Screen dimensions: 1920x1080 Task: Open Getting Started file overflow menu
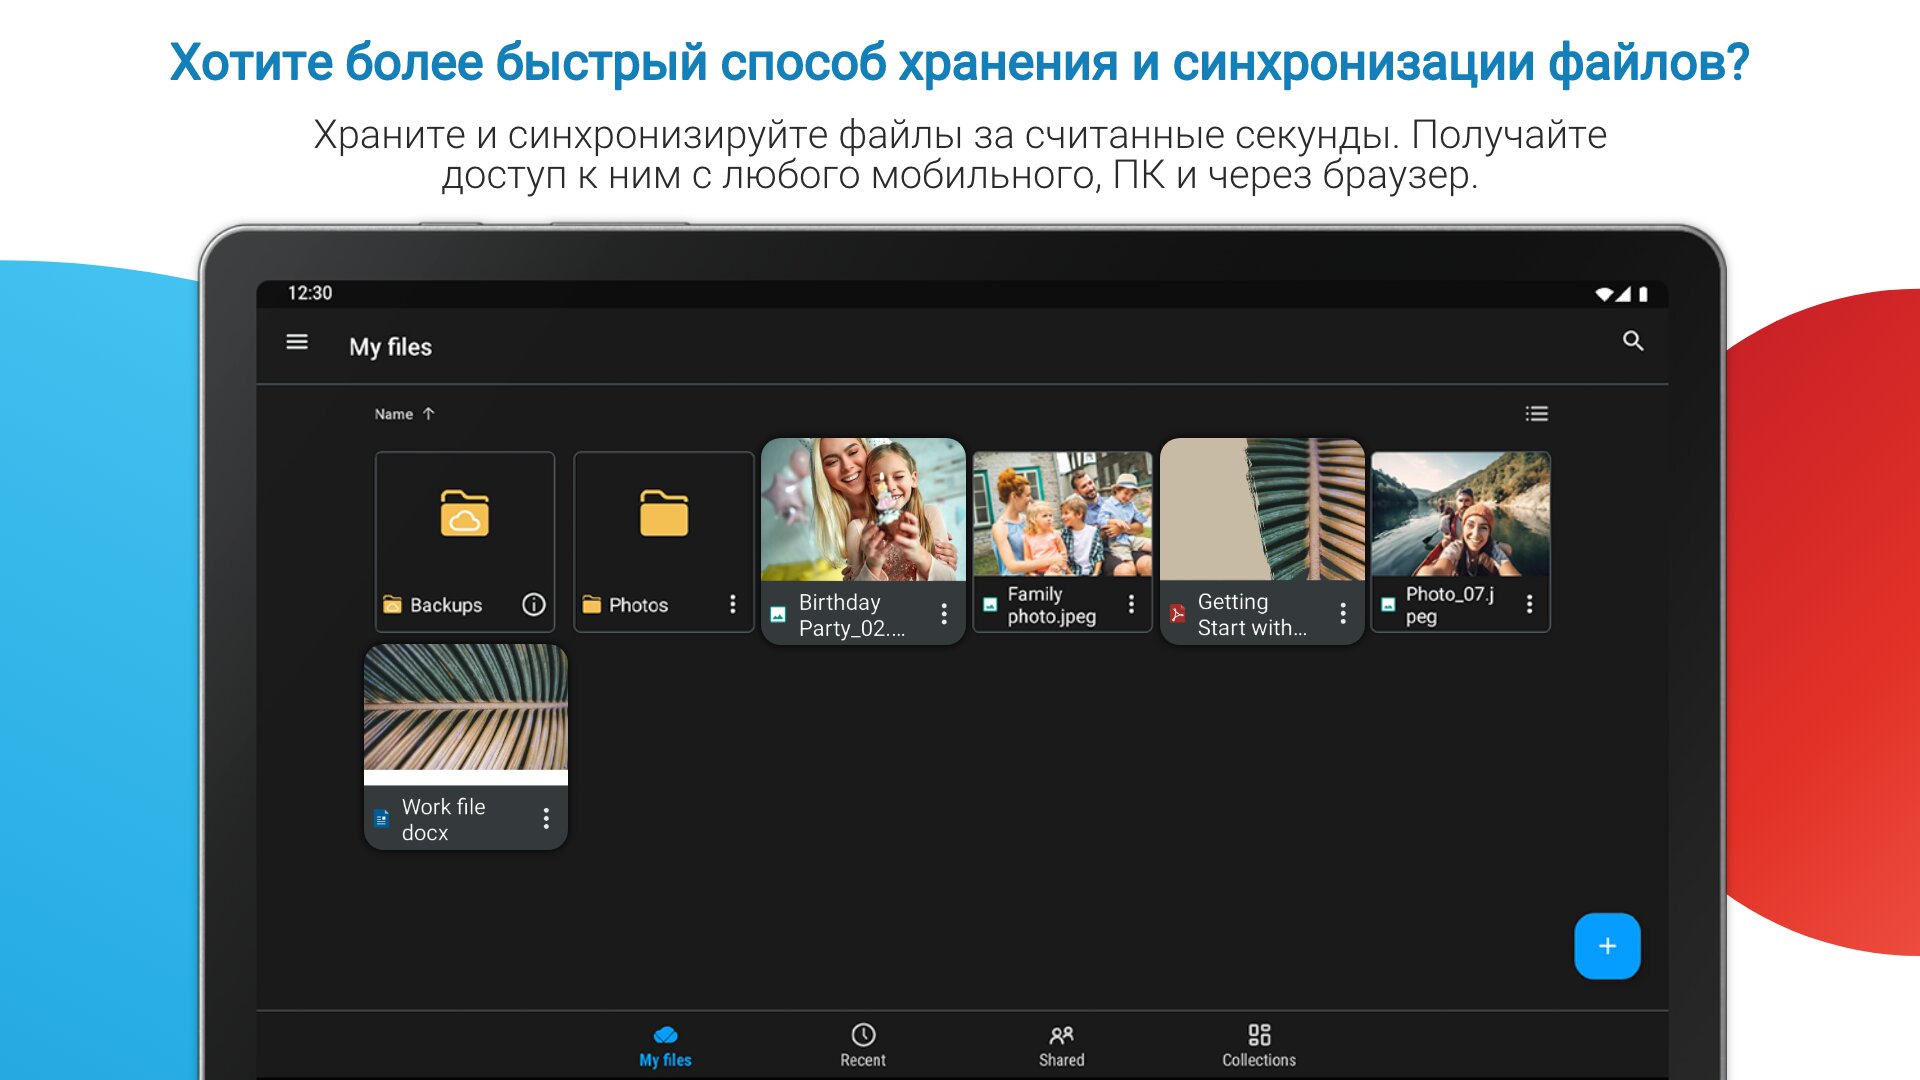[1343, 614]
